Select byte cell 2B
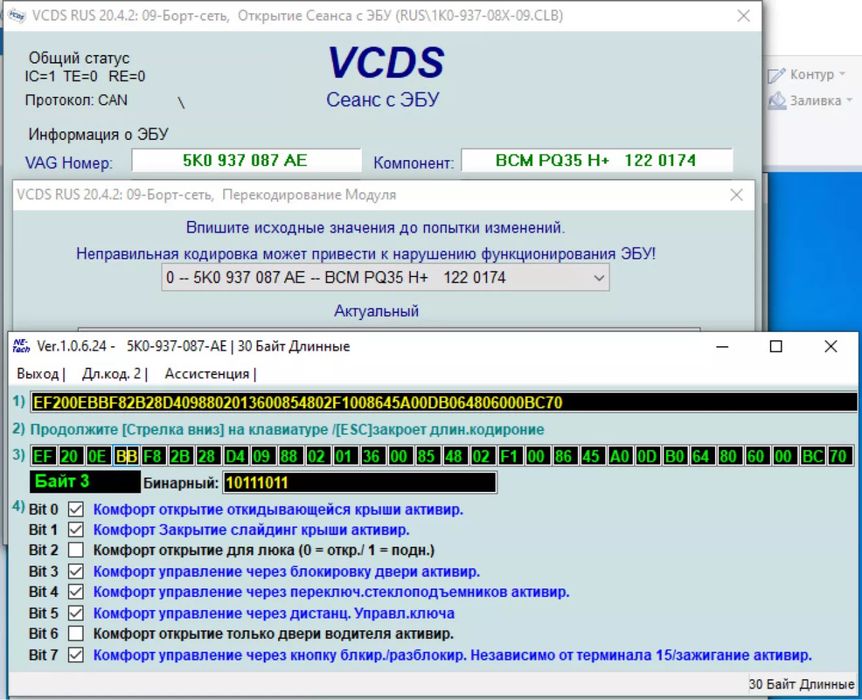This screenshot has height=700, width=862. (x=181, y=456)
